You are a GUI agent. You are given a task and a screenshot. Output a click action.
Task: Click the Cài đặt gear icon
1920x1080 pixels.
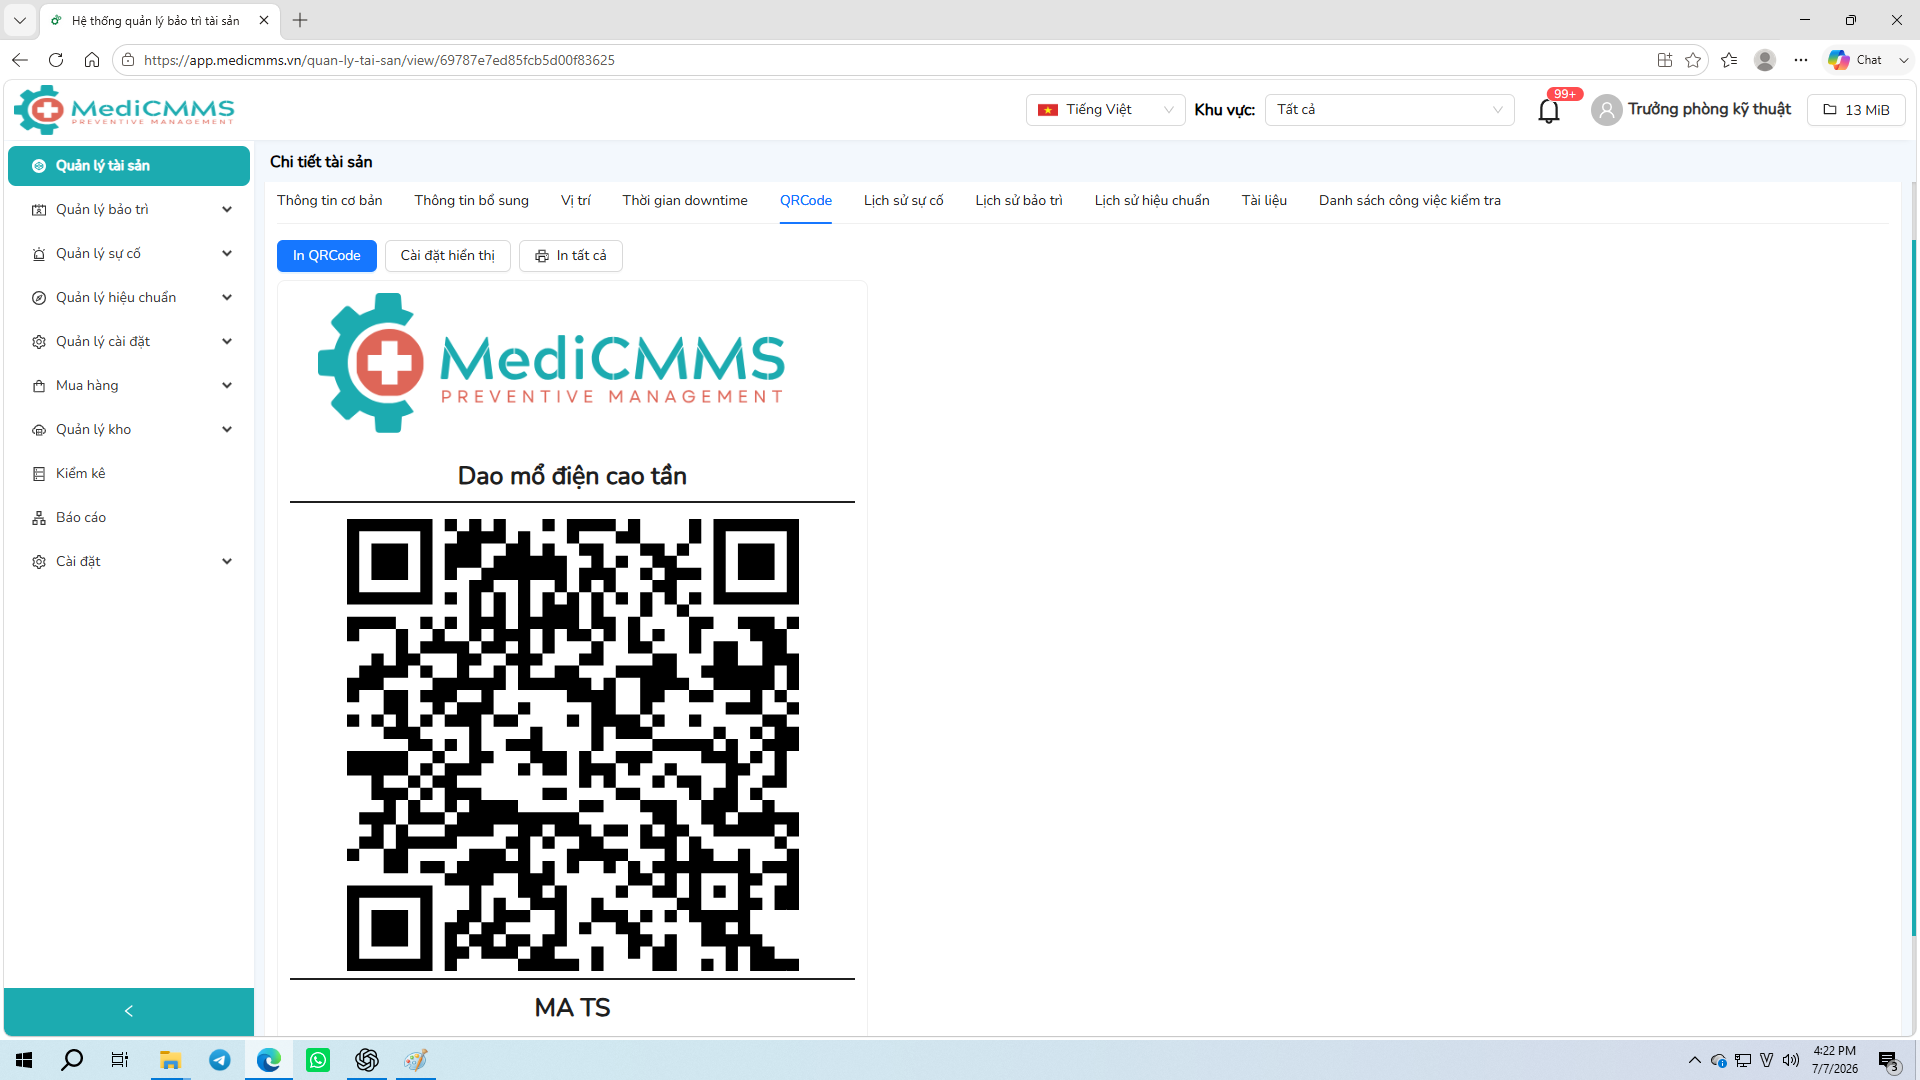[39, 562]
